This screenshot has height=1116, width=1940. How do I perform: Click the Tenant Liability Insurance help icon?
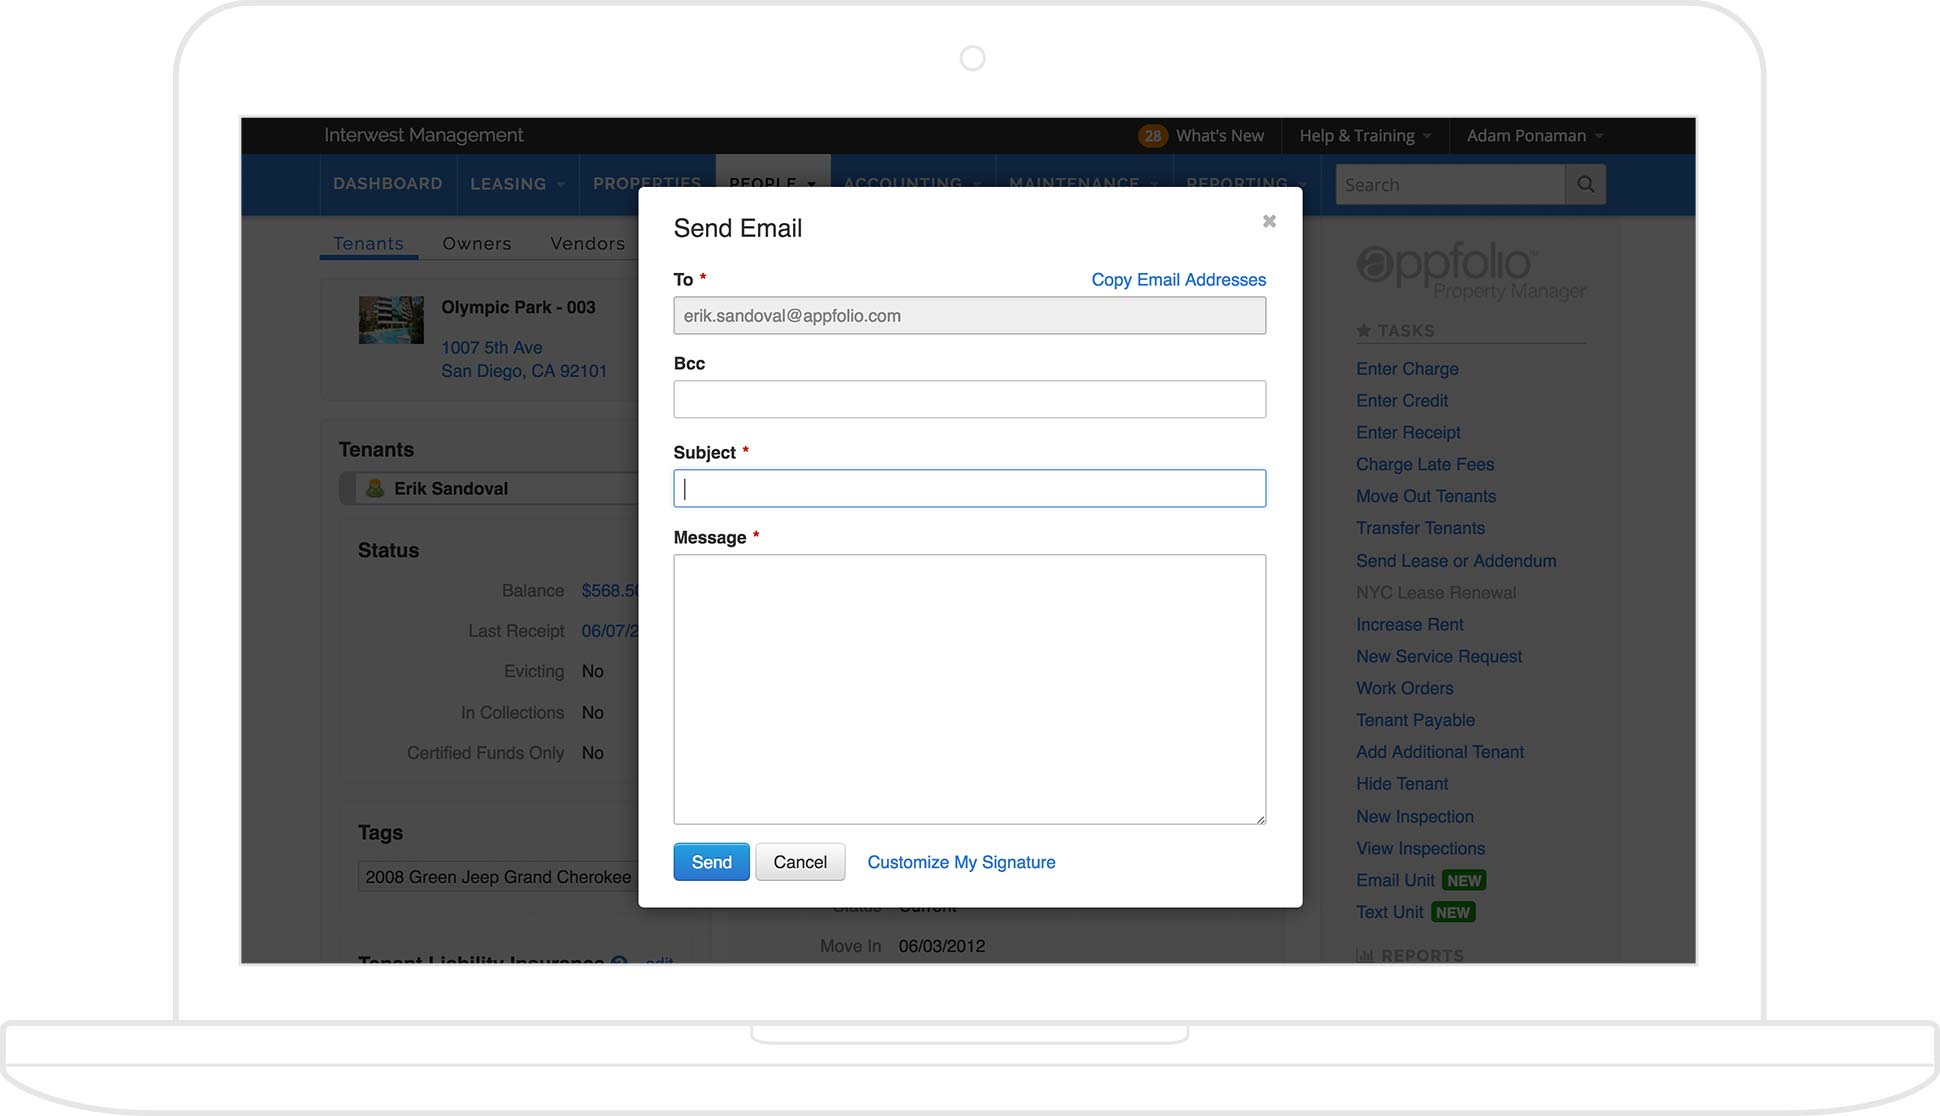[619, 962]
